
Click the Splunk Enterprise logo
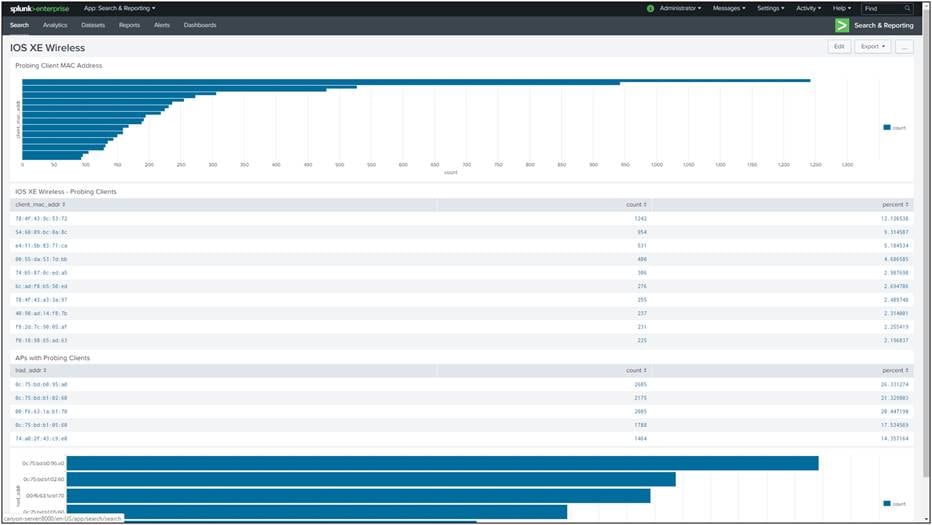39,8
